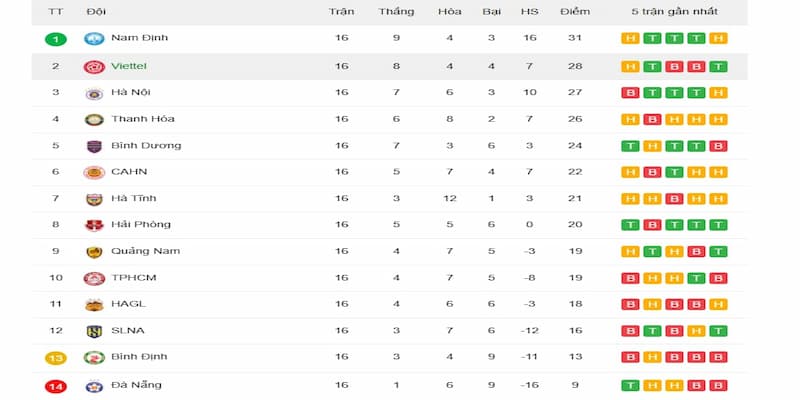Click the SLNA team logo

tap(94, 331)
